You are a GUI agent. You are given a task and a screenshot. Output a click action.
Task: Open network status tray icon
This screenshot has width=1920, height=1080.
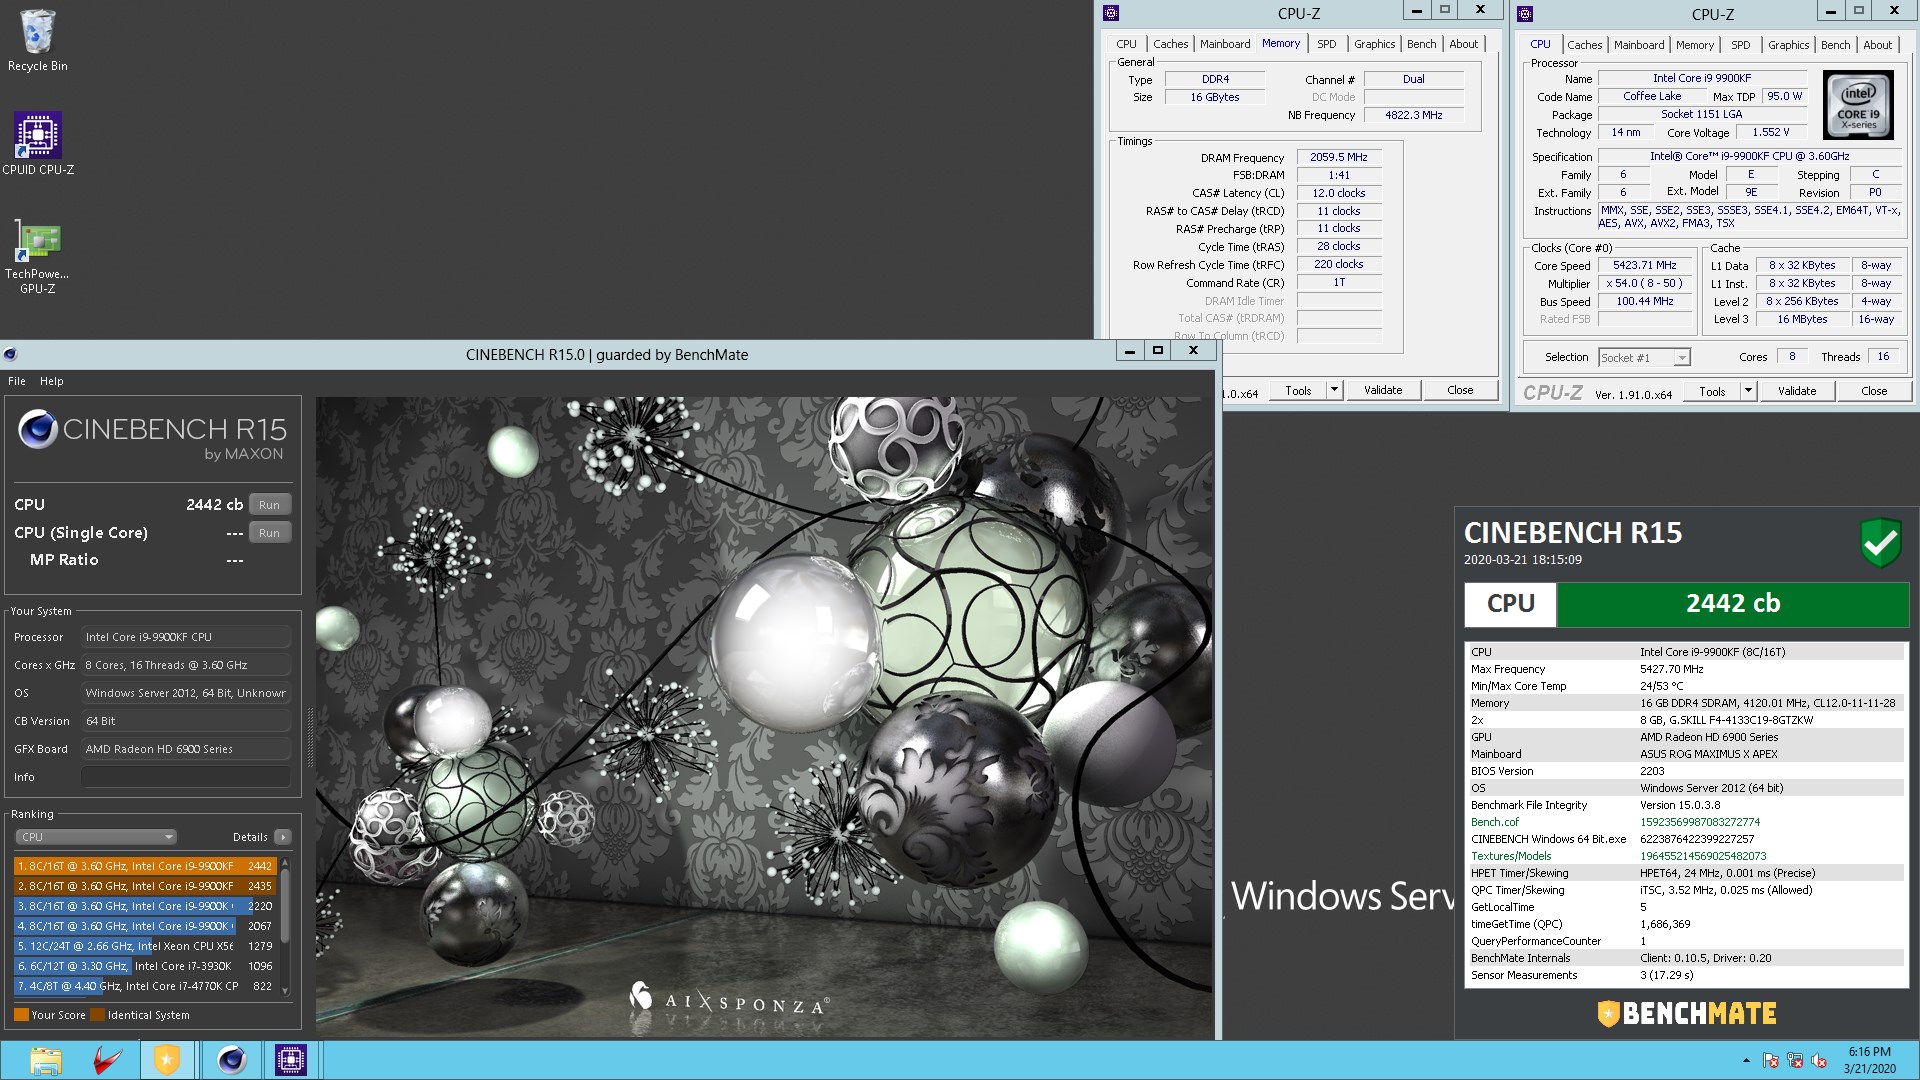pyautogui.click(x=1795, y=1061)
